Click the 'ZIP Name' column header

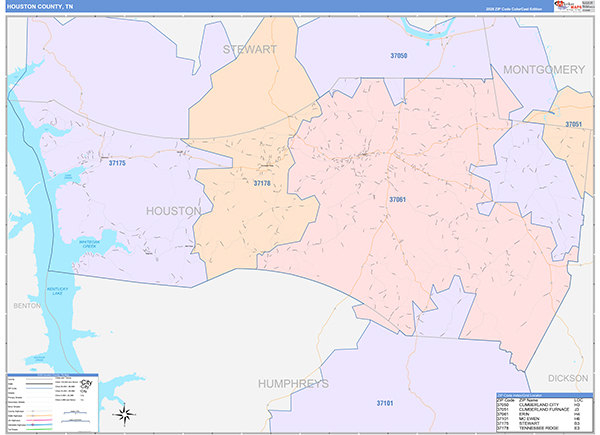528,400
